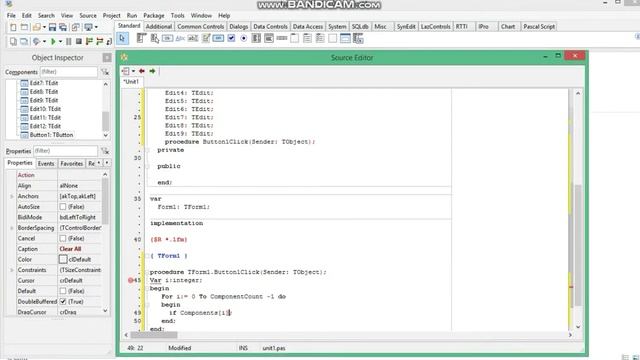Click the Save All toolbar icon
Screen dimensions: 640x360
pos(63,27)
